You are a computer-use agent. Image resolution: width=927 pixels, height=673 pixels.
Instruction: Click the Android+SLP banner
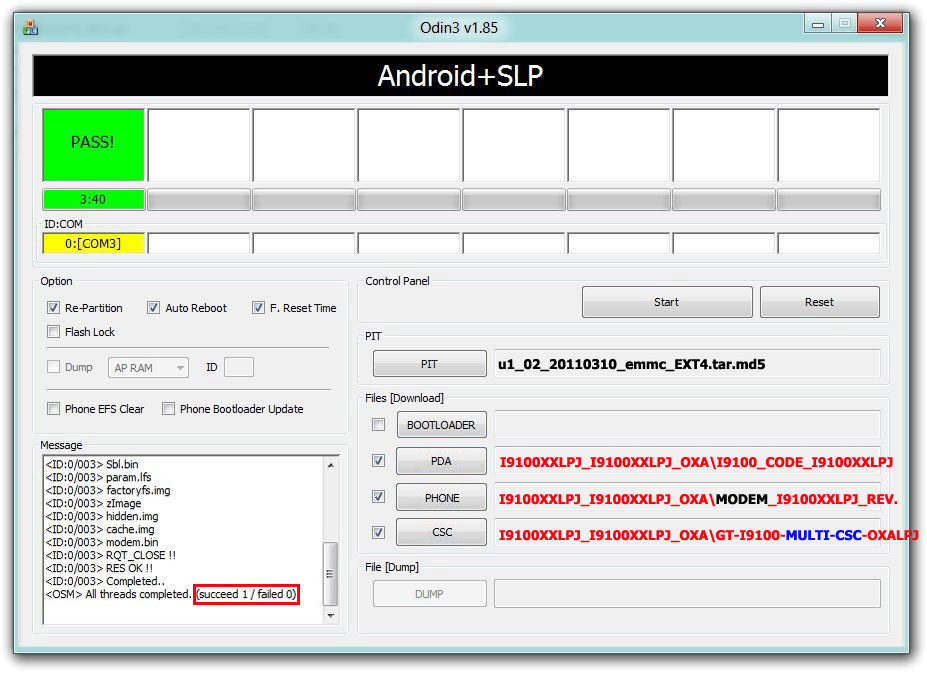460,76
